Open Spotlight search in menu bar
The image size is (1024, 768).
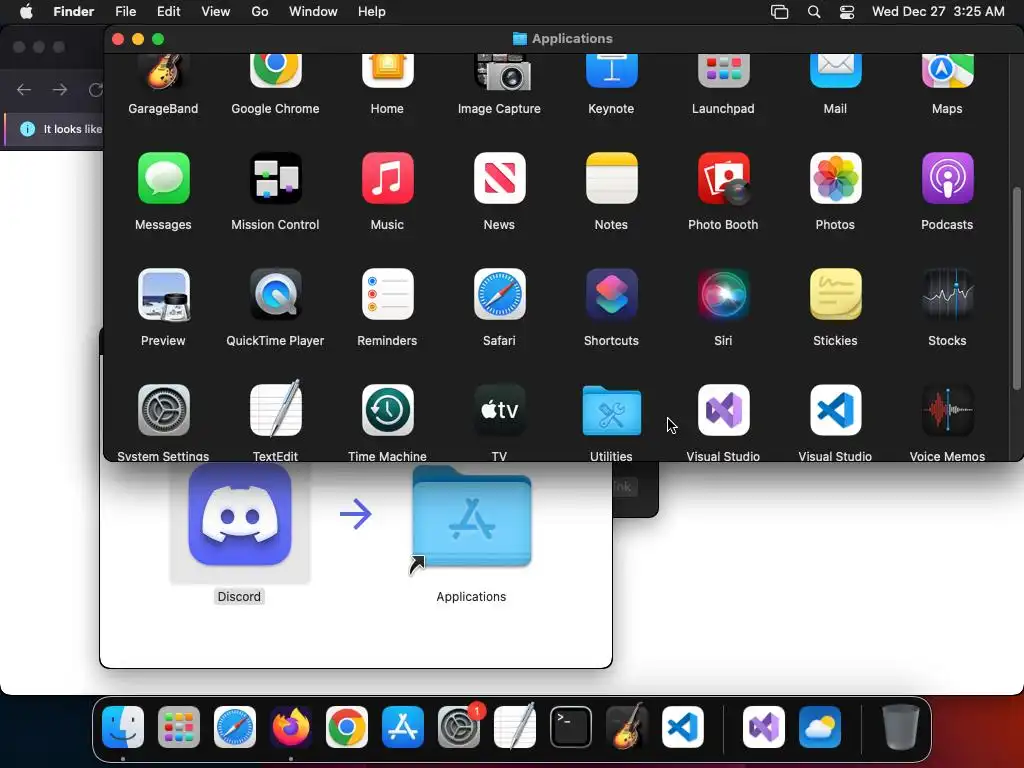[x=814, y=12]
